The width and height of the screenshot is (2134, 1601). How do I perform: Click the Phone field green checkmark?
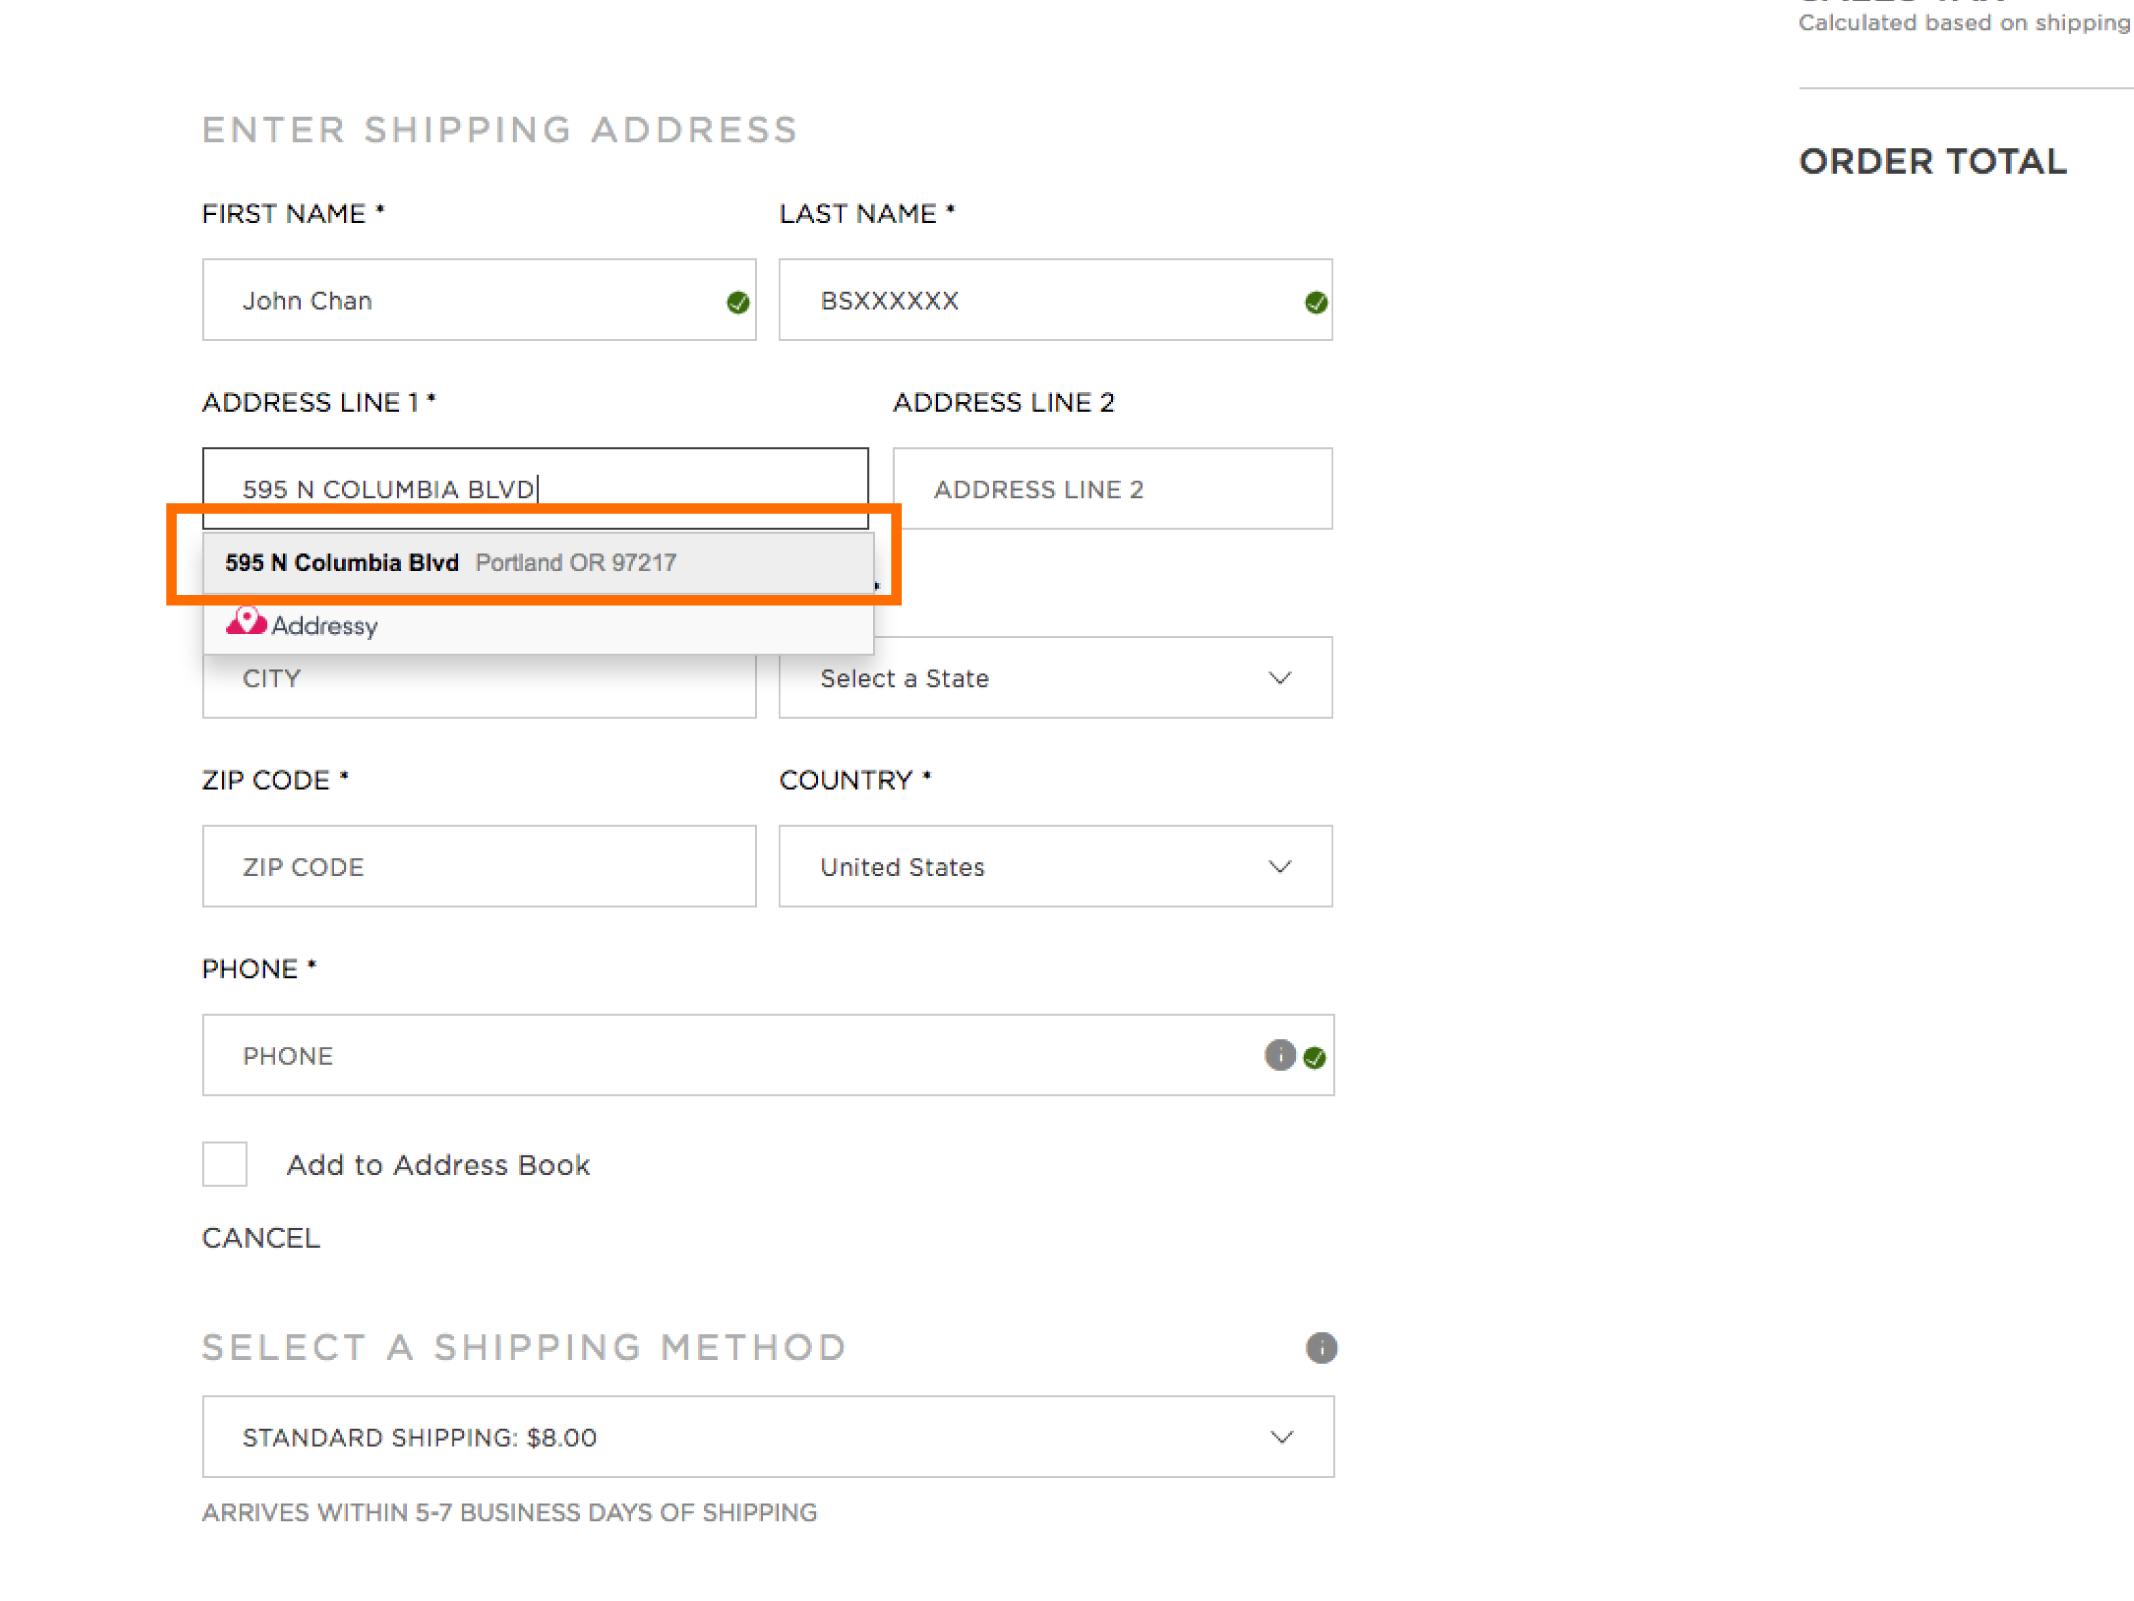[1315, 1057]
